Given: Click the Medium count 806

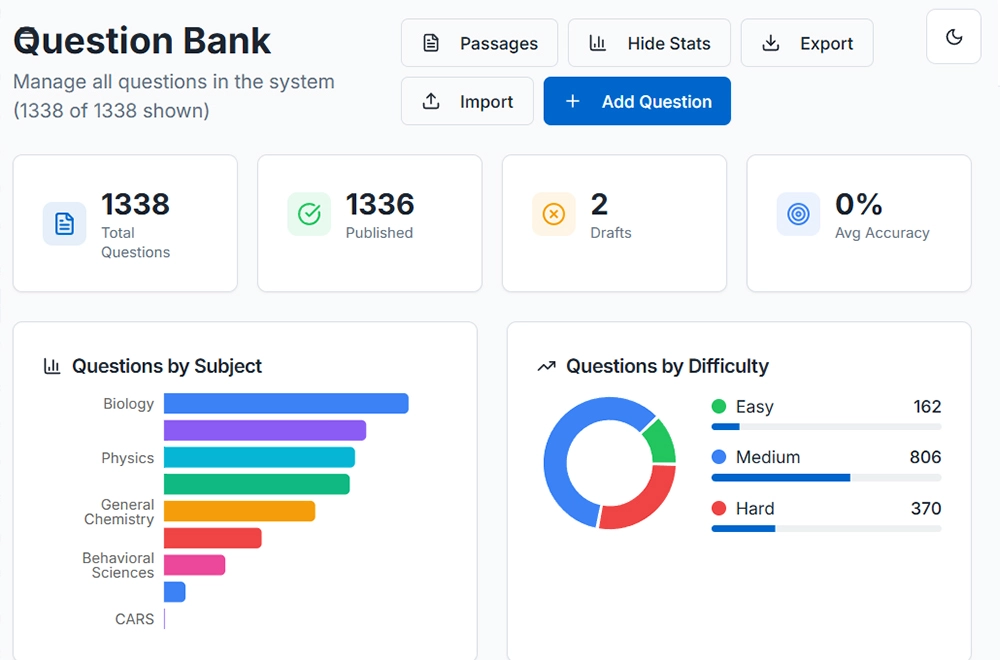Looking at the screenshot, I should (x=925, y=457).
